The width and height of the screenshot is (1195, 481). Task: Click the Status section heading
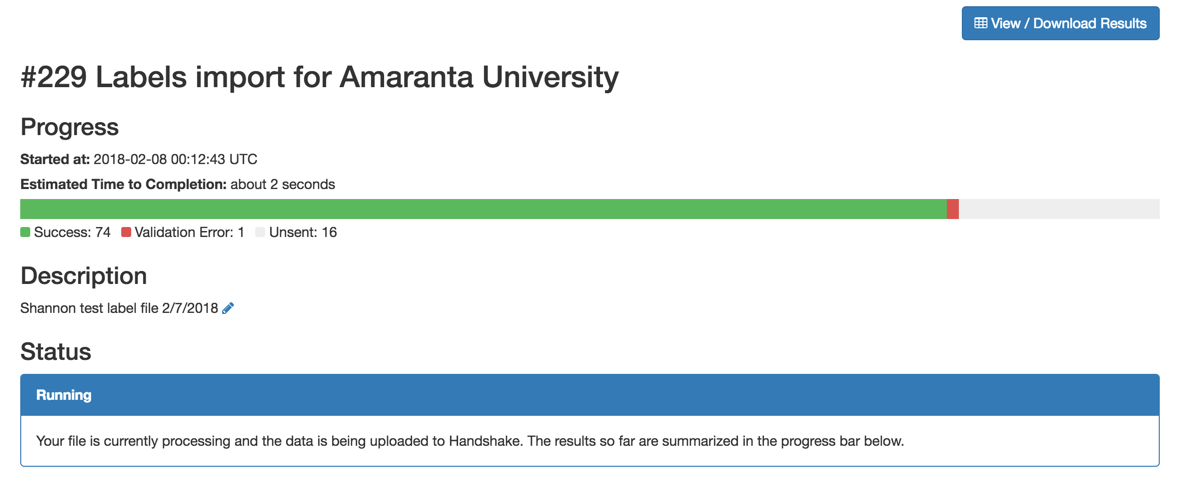[56, 351]
